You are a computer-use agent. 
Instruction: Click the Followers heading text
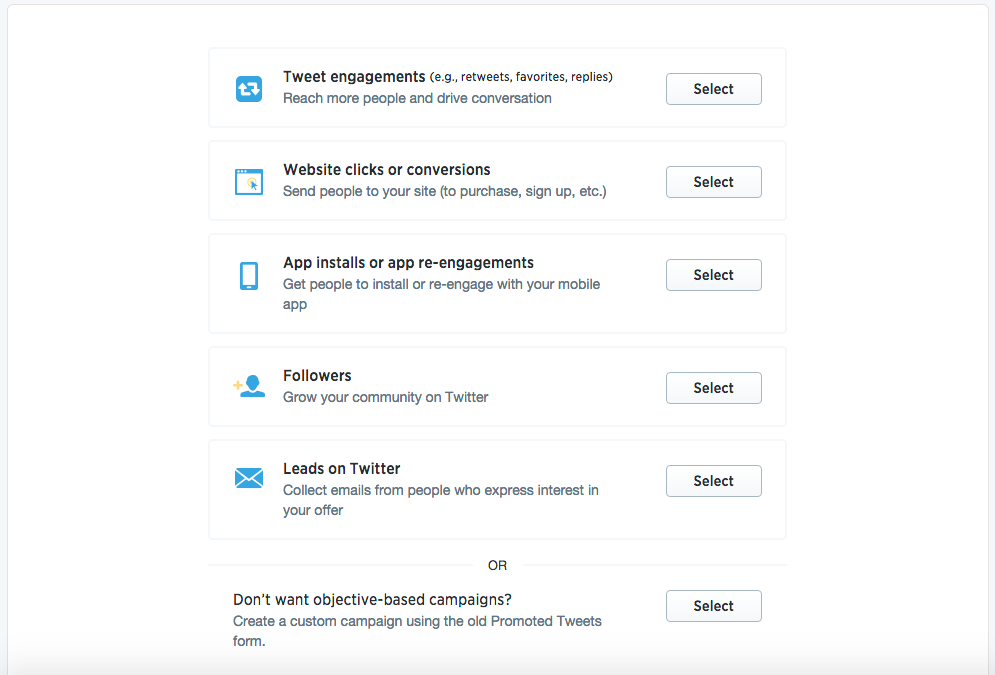pos(317,376)
